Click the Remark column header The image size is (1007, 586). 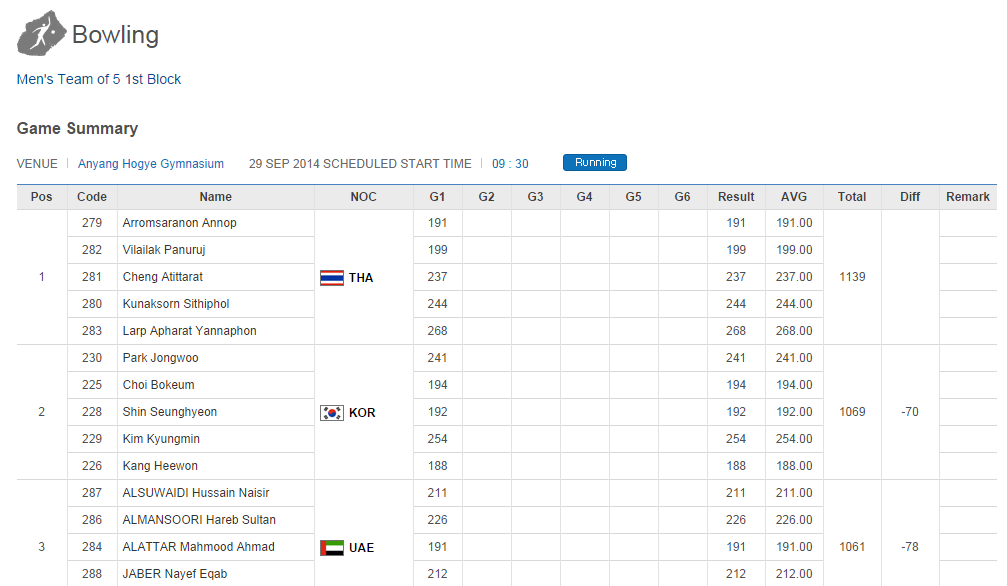pyautogui.click(x=967, y=197)
